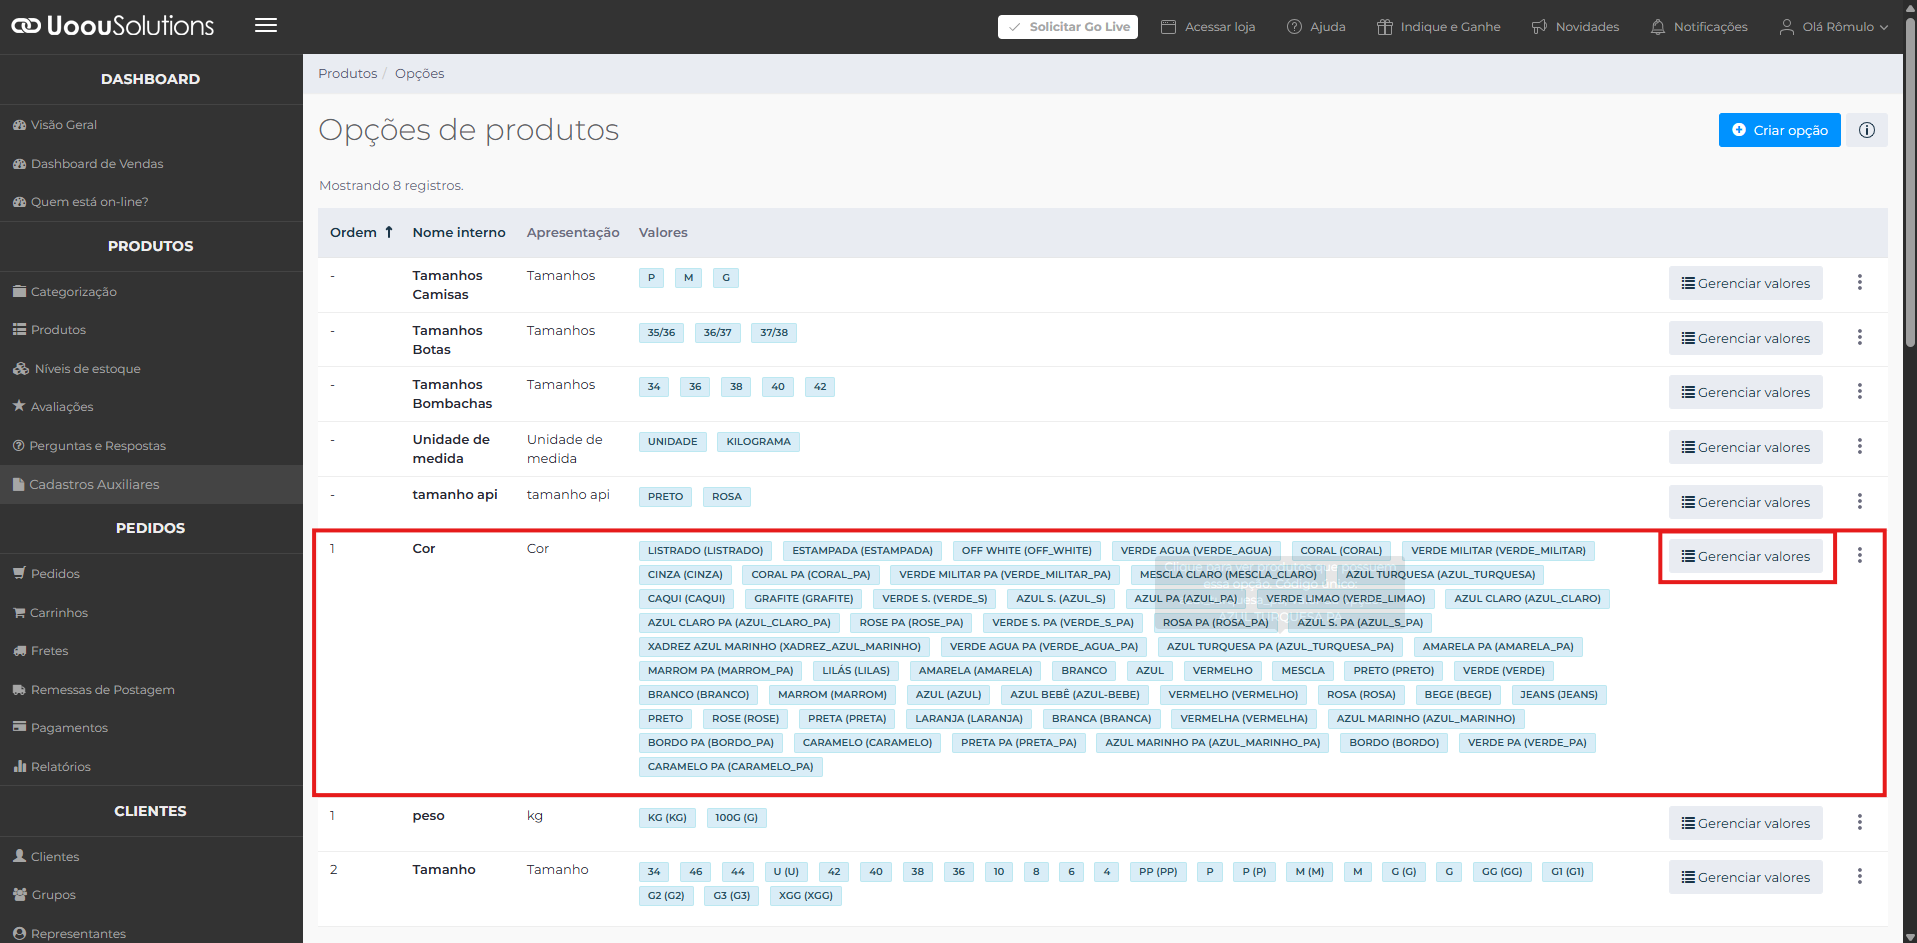This screenshot has width=1917, height=943.
Task: Click the Solicitar Go Live button
Action: pos(1068,27)
